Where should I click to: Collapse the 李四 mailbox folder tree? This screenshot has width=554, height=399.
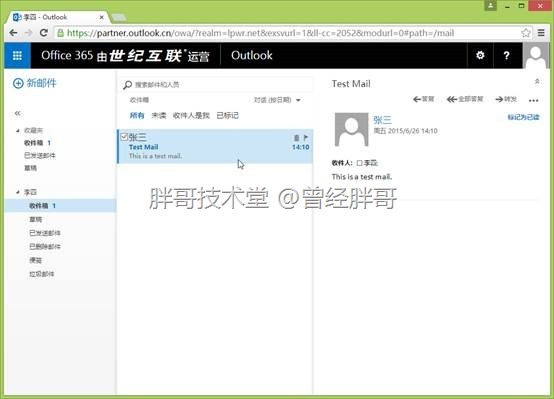click(18, 192)
